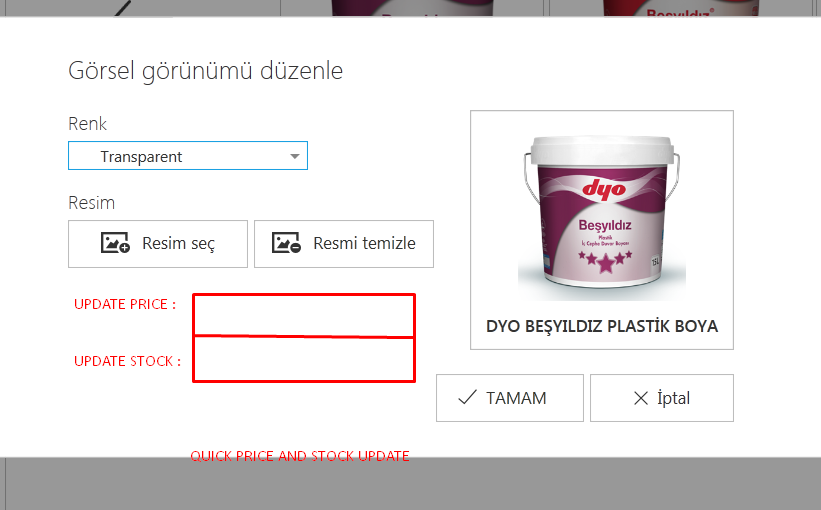821x510 pixels.
Task: Click the Görsel görünümü düzenle dialog title
Action: [205, 71]
